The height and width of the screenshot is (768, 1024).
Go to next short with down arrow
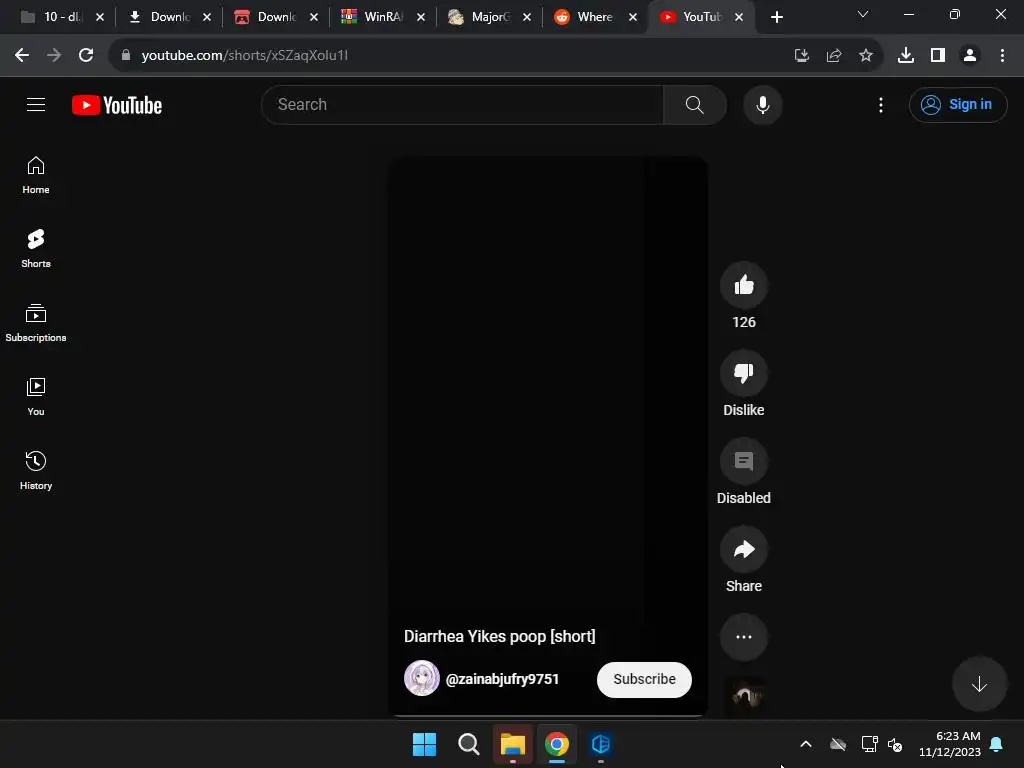tap(979, 684)
